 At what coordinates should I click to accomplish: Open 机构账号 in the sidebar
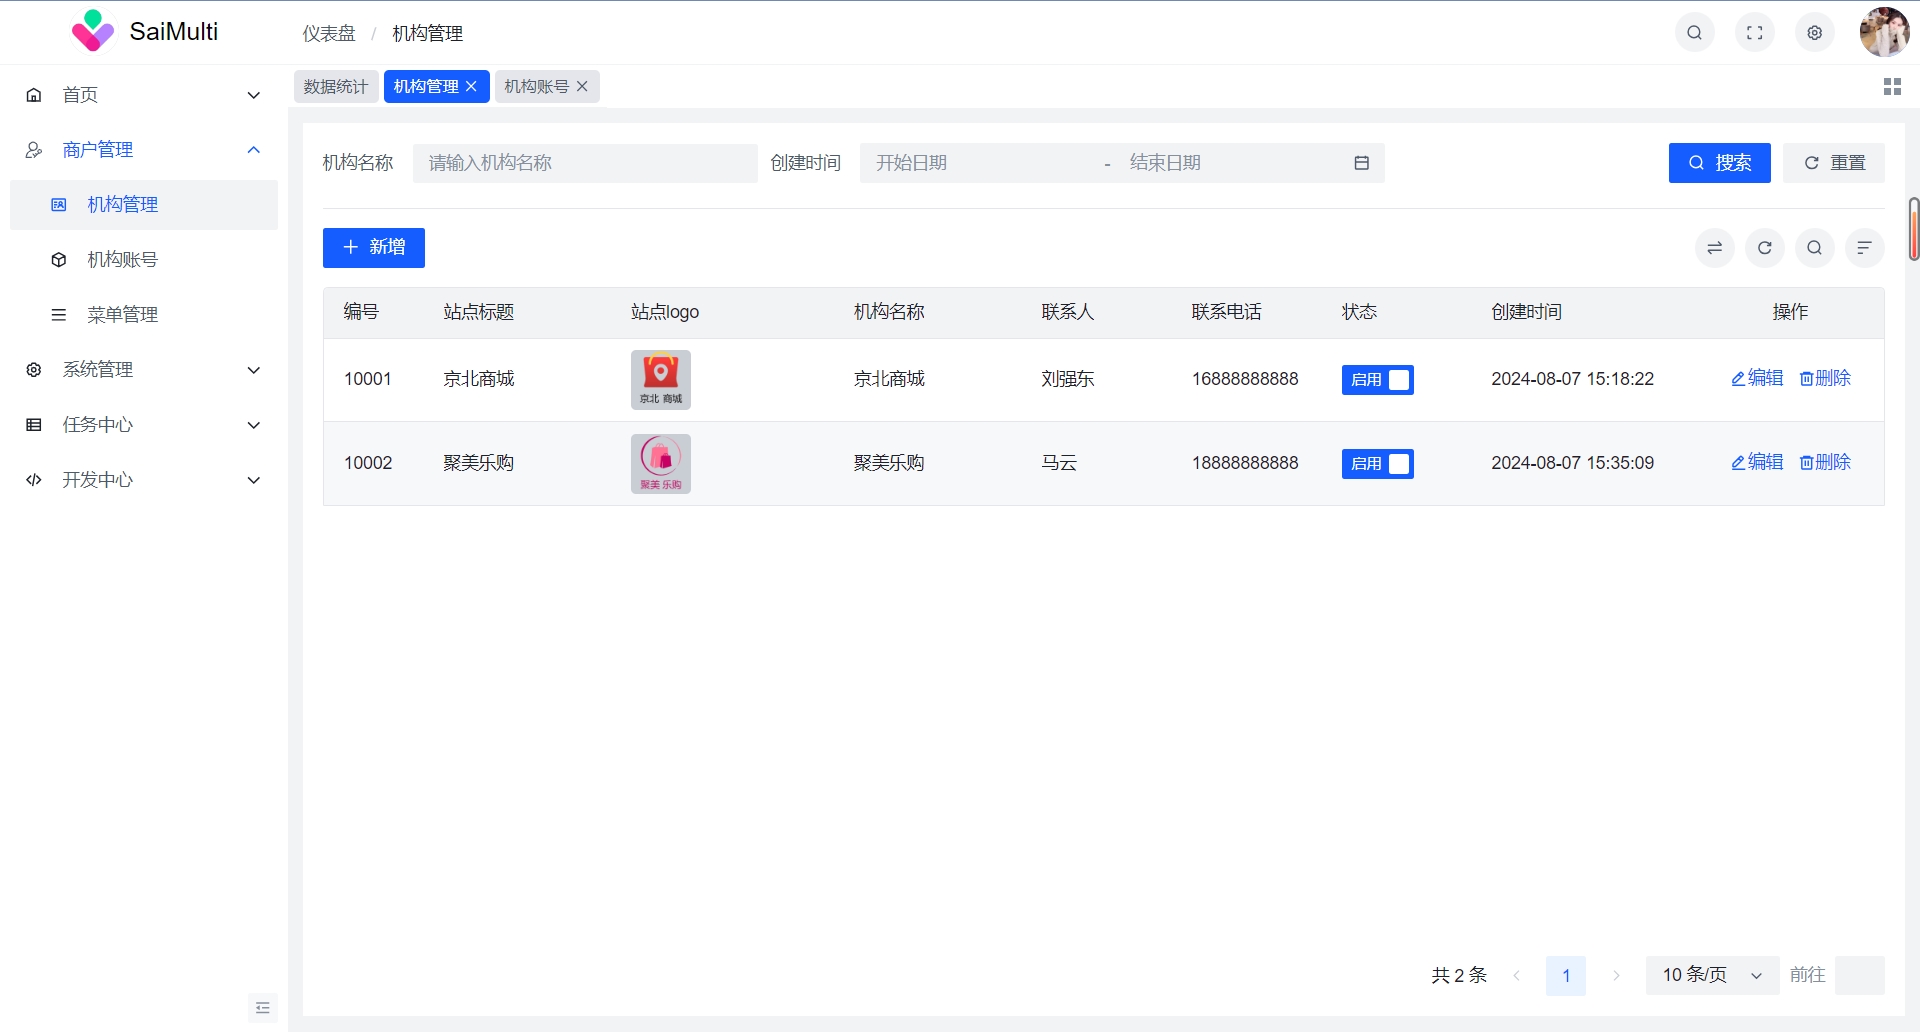[122, 260]
